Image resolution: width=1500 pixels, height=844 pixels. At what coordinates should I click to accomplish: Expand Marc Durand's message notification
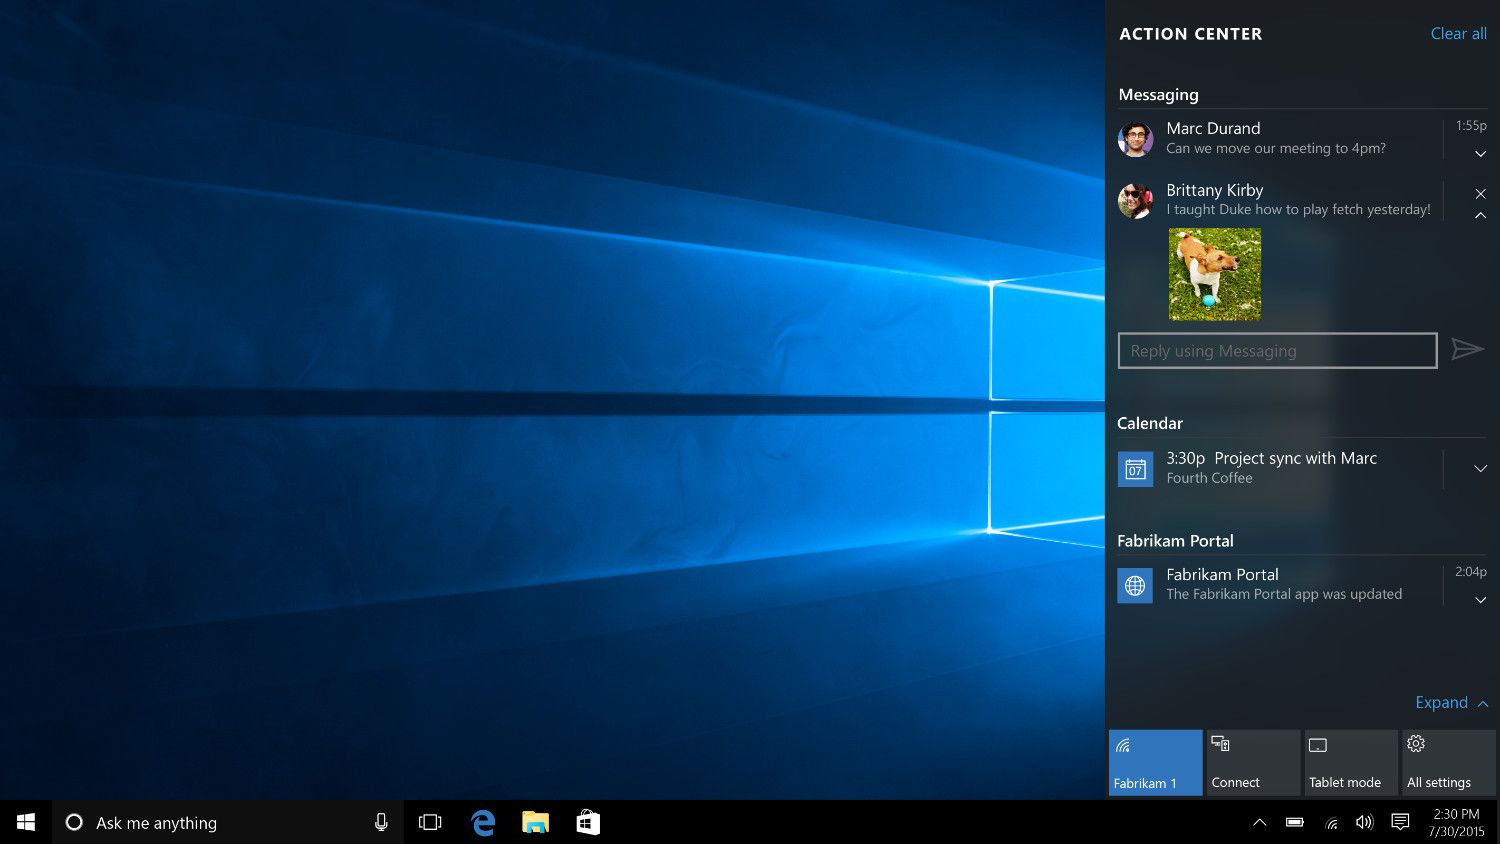pyautogui.click(x=1480, y=154)
